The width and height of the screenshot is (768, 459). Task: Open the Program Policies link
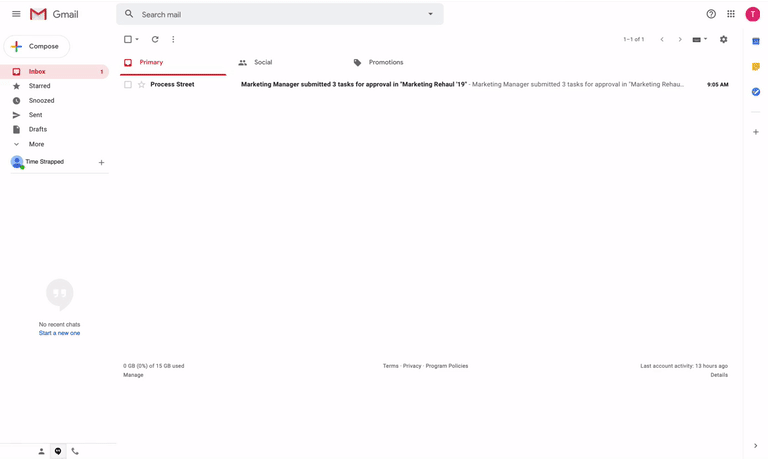pyautogui.click(x=447, y=366)
